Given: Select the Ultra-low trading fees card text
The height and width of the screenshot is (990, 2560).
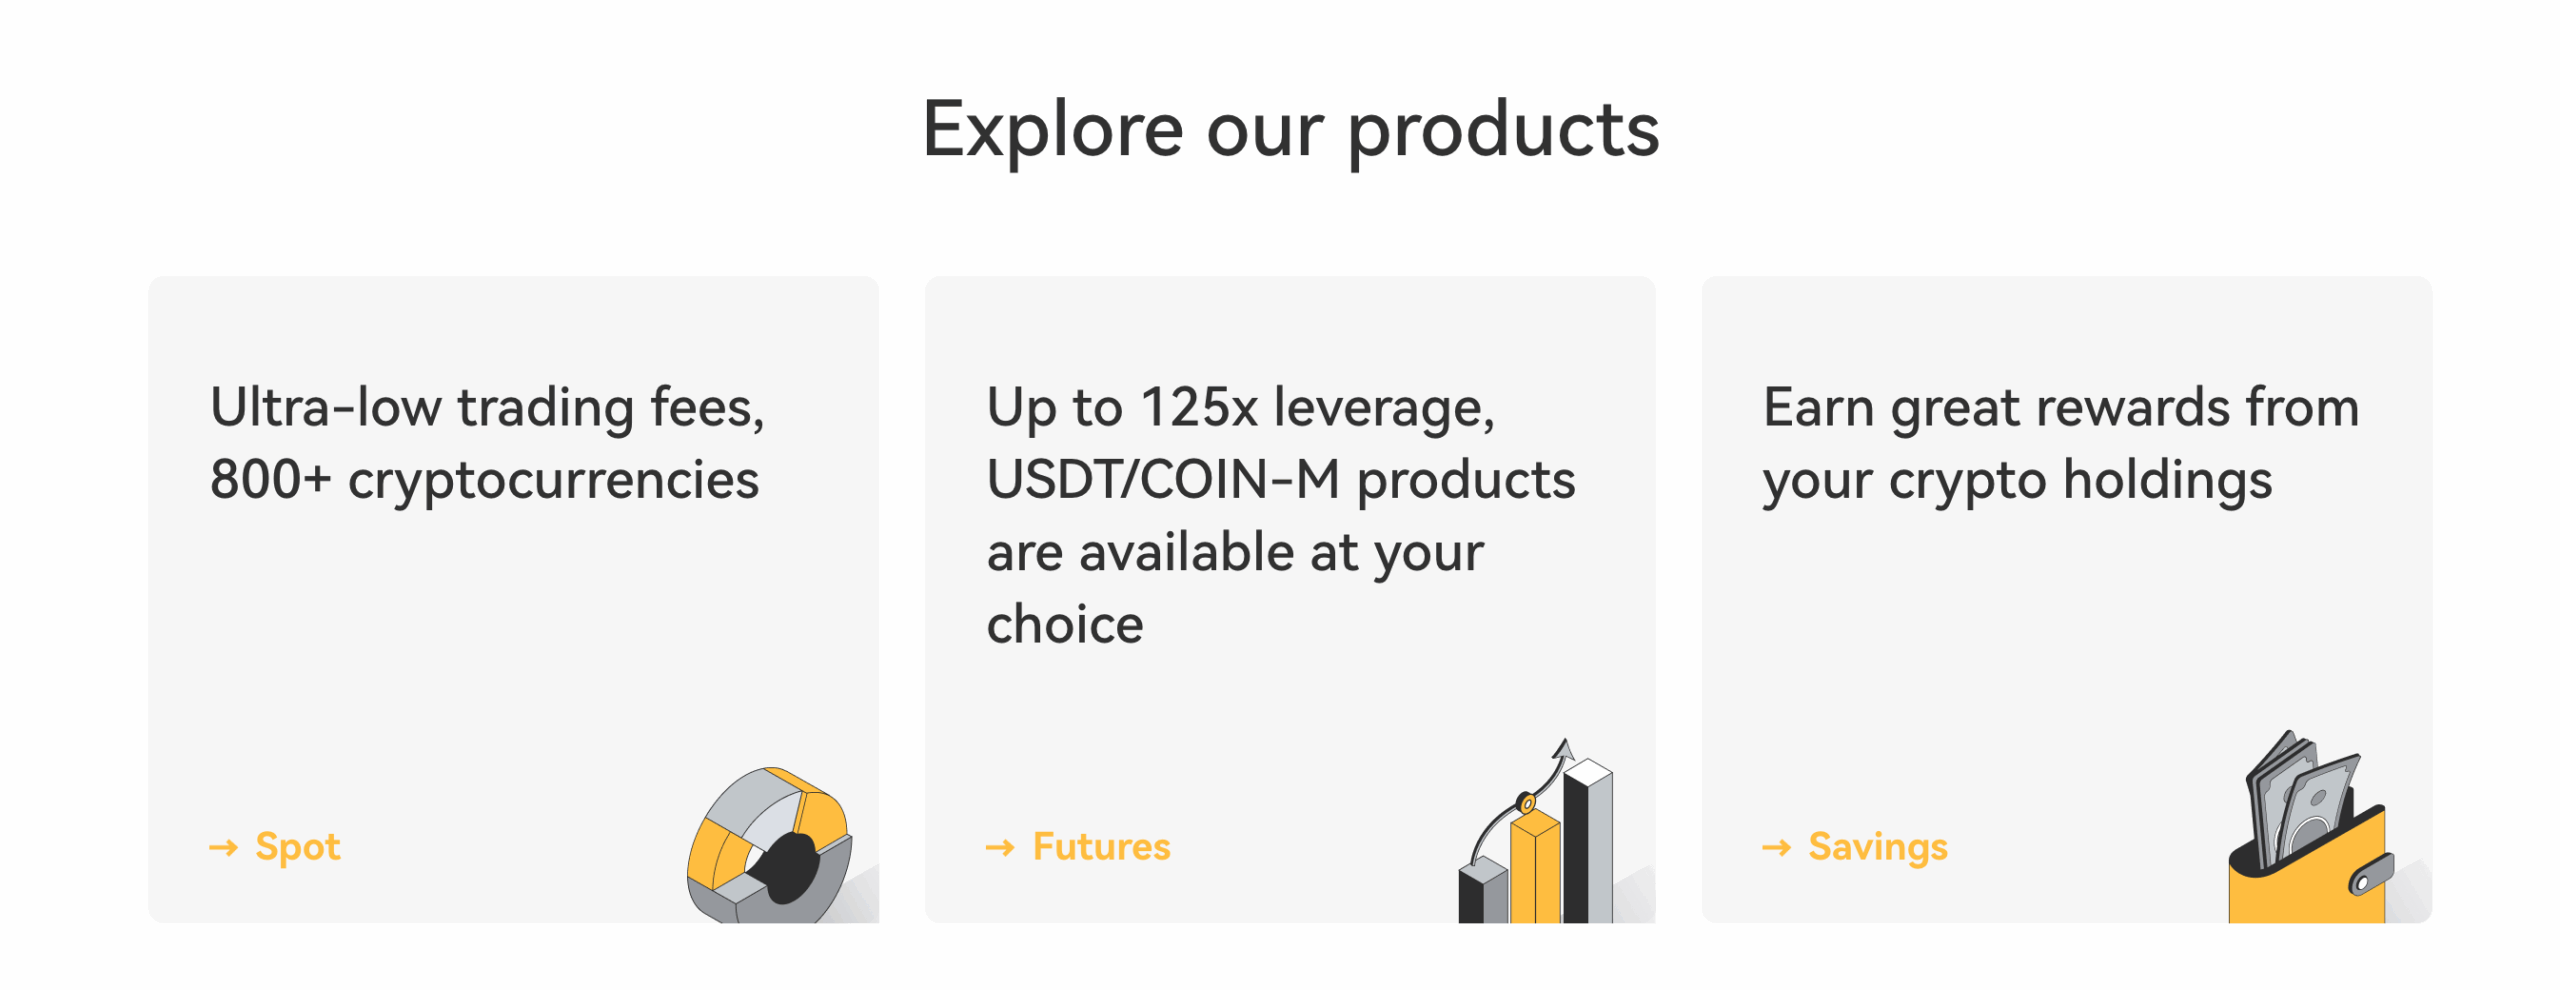Looking at the screenshot, I should click(487, 443).
